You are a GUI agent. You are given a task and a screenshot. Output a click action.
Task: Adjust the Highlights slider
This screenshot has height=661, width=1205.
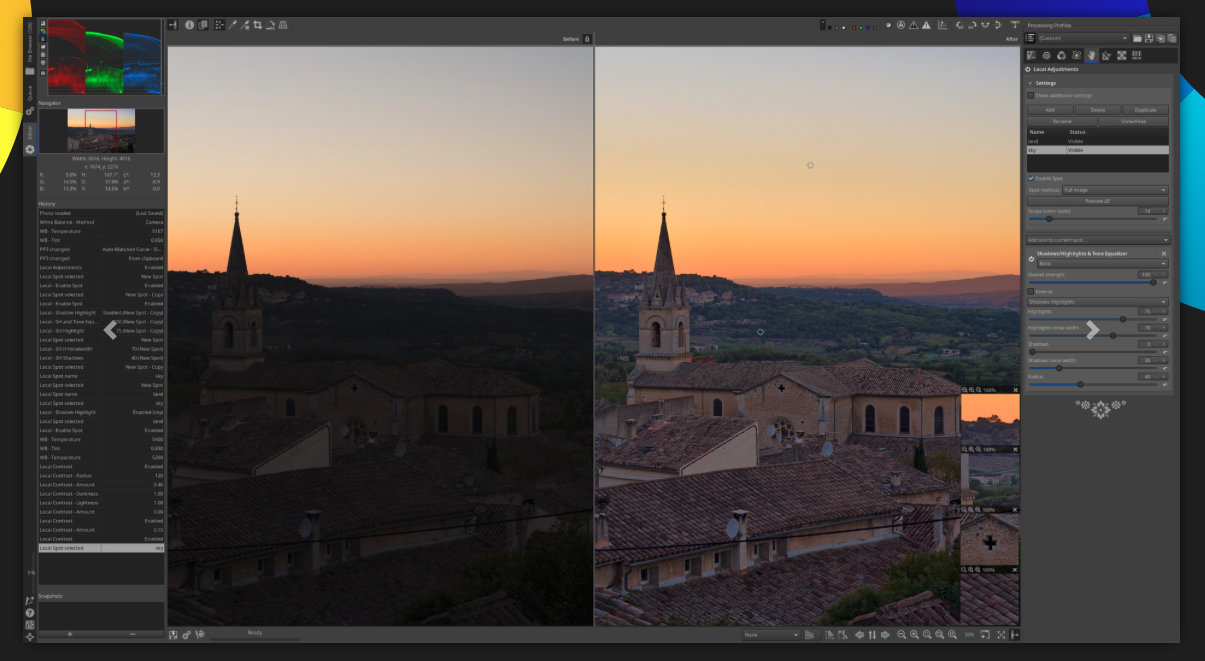click(1091, 319)
